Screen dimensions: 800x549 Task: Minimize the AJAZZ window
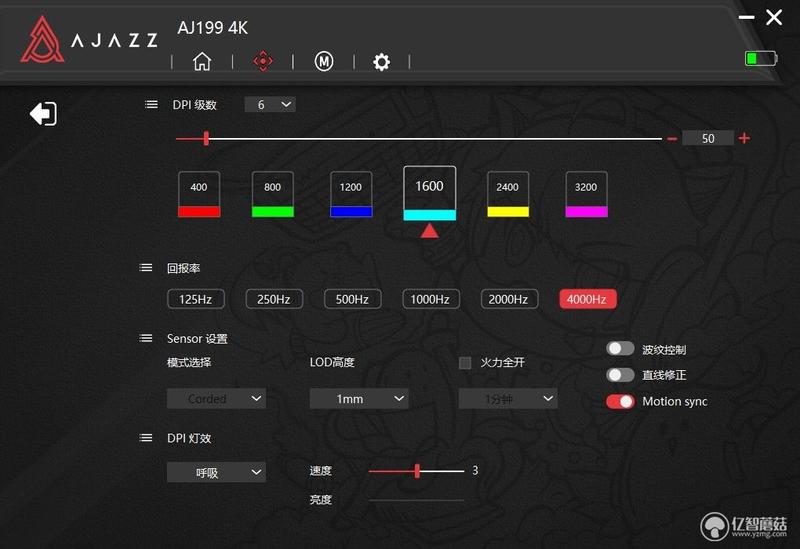[746, 17]
